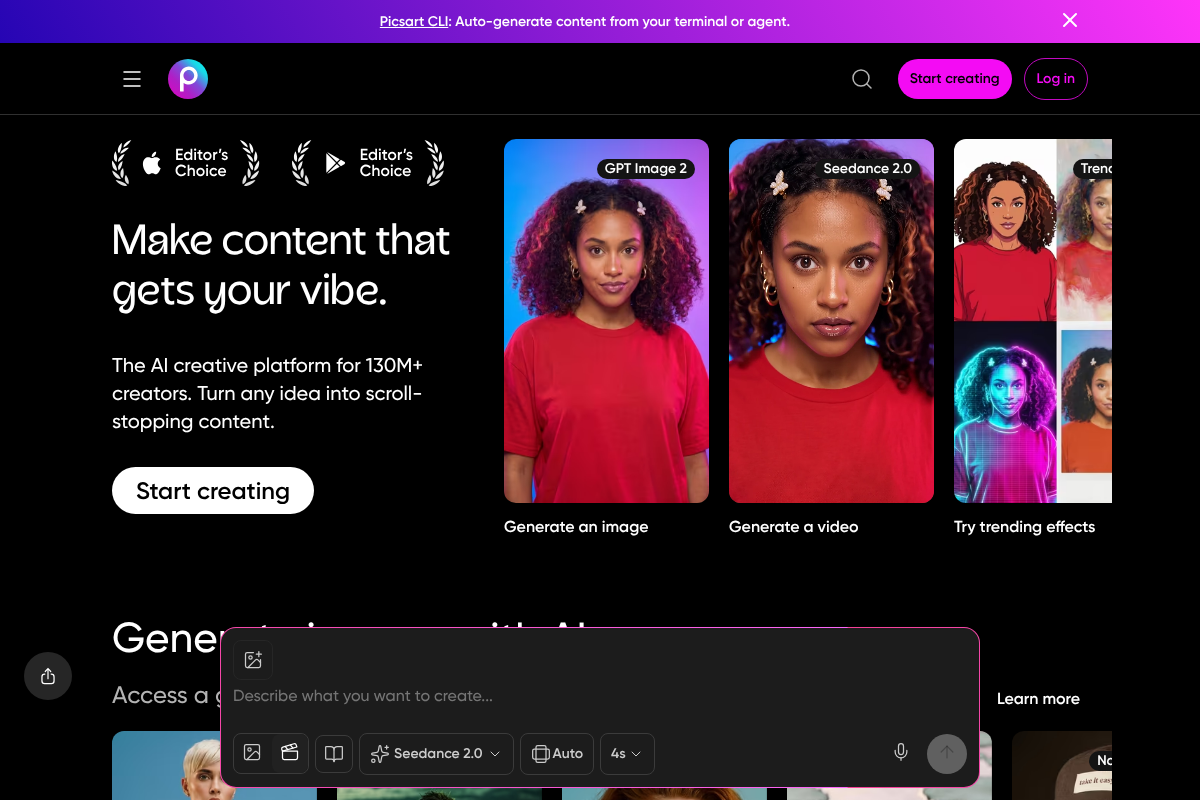
Task: Open the search magnifier icon
Action: point(862,79)
